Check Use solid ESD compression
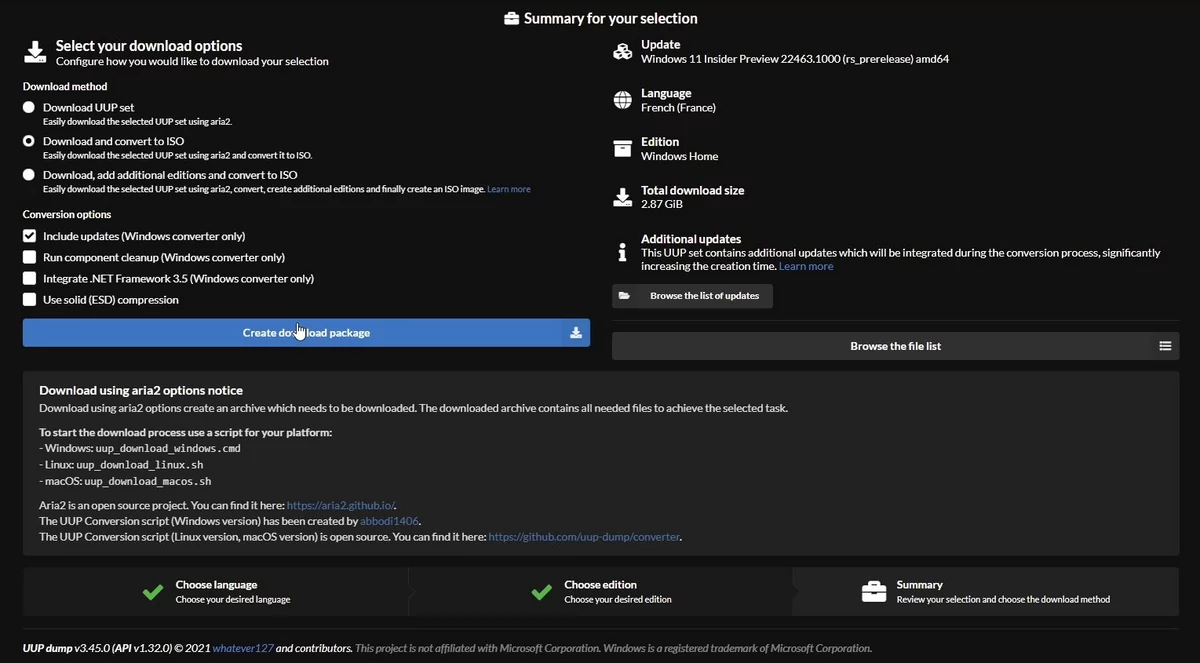The height and width of the screenshot is (663, 1200). pos(30,299)
